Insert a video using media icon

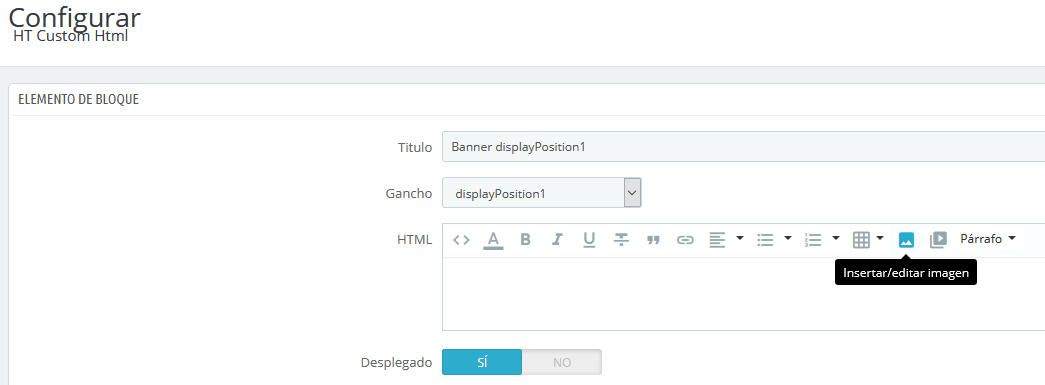pyautogui.click(x=938, y=240)
